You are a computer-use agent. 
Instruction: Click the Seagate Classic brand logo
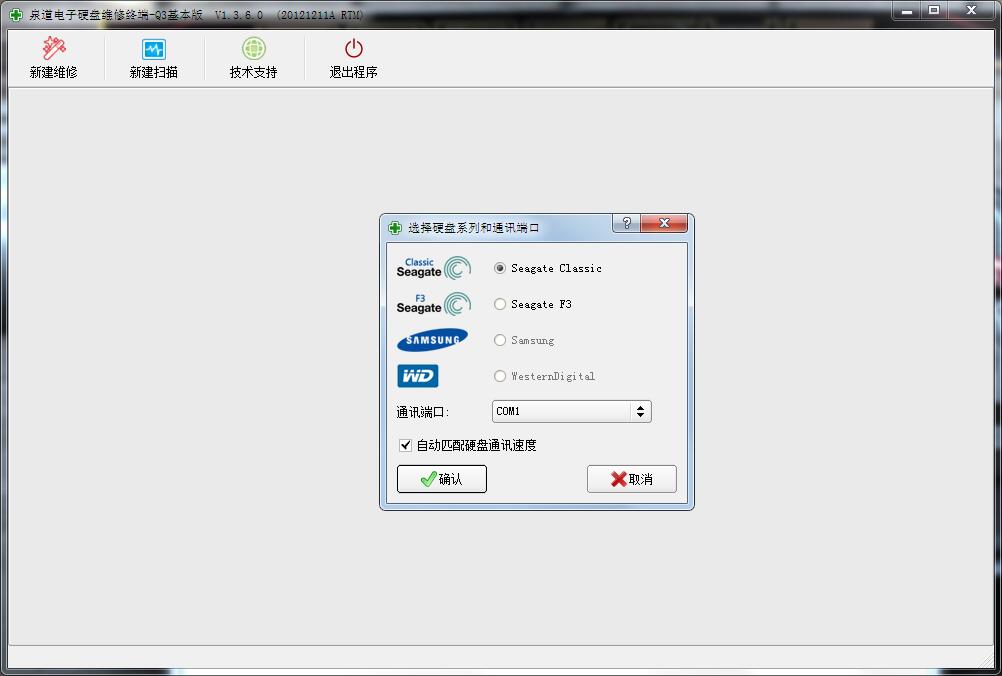432,267
